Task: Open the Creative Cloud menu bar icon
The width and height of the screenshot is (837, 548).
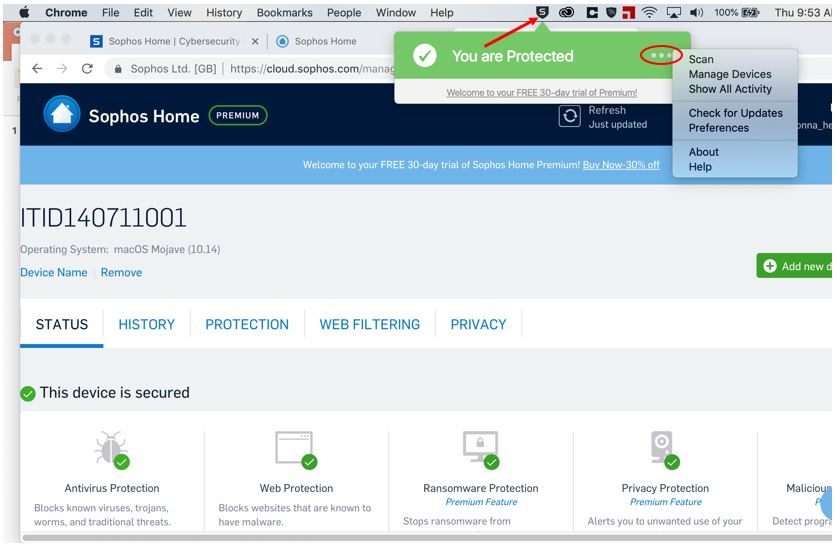Action: (566, 12)
